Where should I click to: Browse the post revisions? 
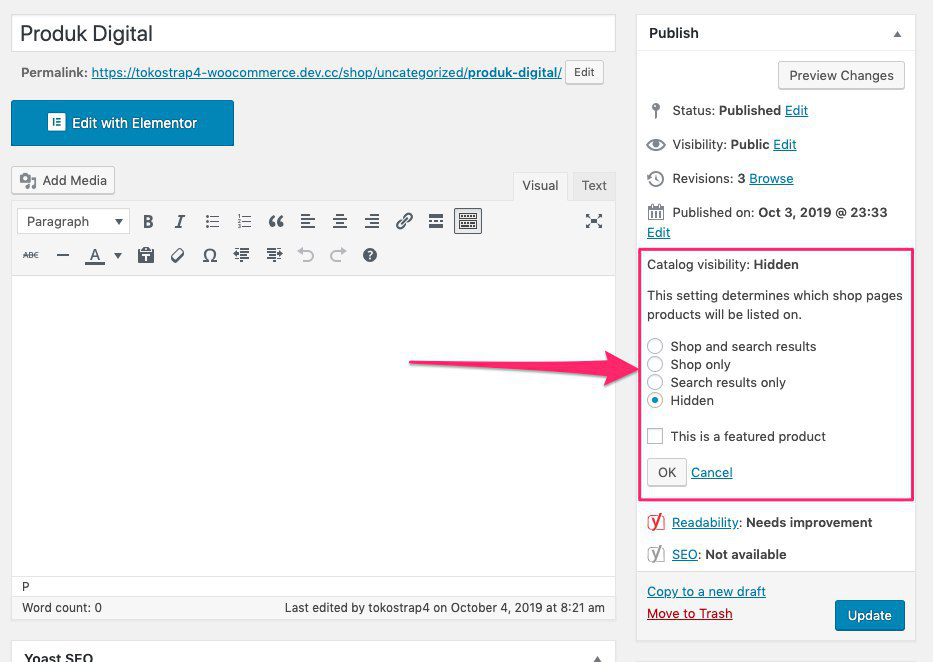pos(771,178)
